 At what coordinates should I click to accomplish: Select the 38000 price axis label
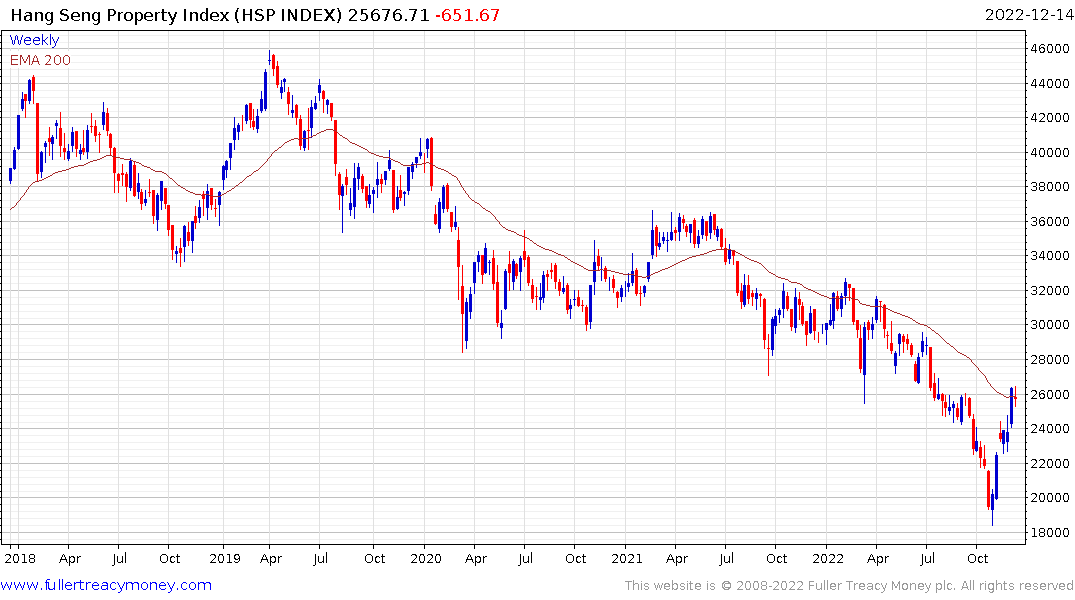click(x=1049, y=187)
